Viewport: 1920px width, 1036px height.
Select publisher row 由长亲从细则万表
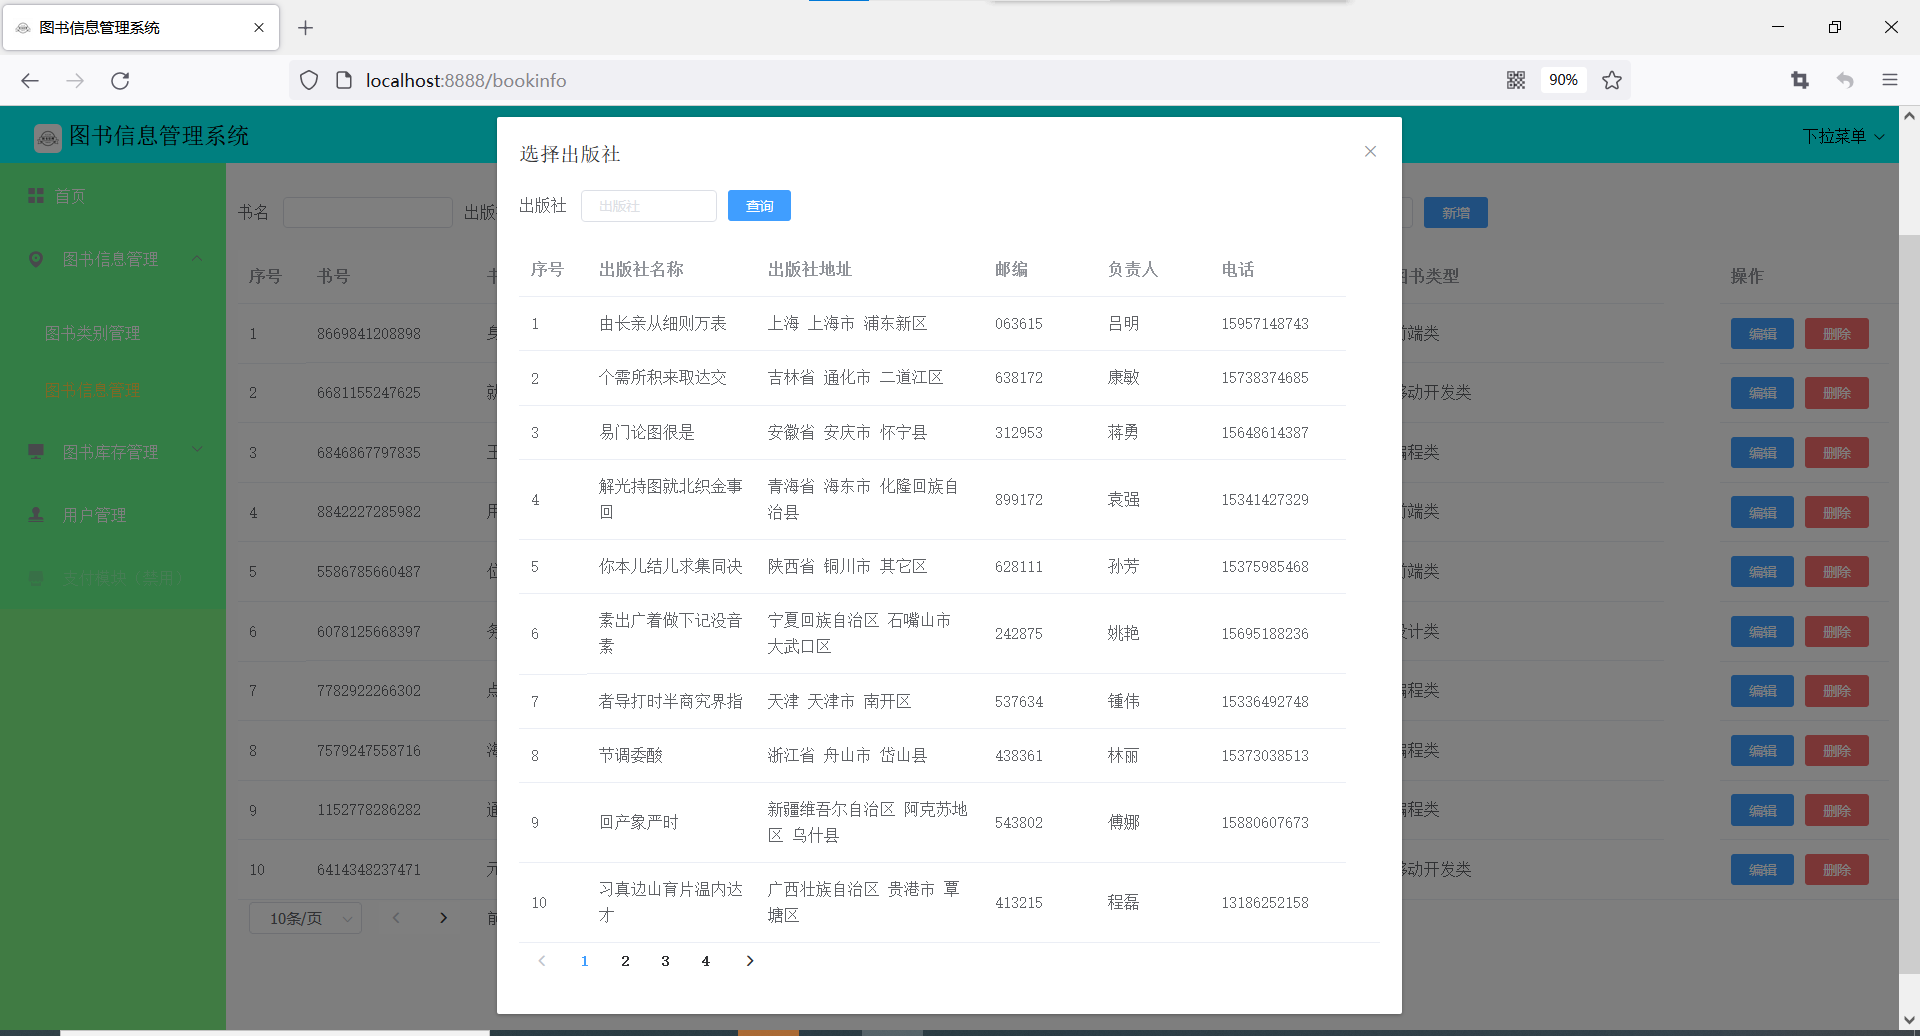click(932, 324)
